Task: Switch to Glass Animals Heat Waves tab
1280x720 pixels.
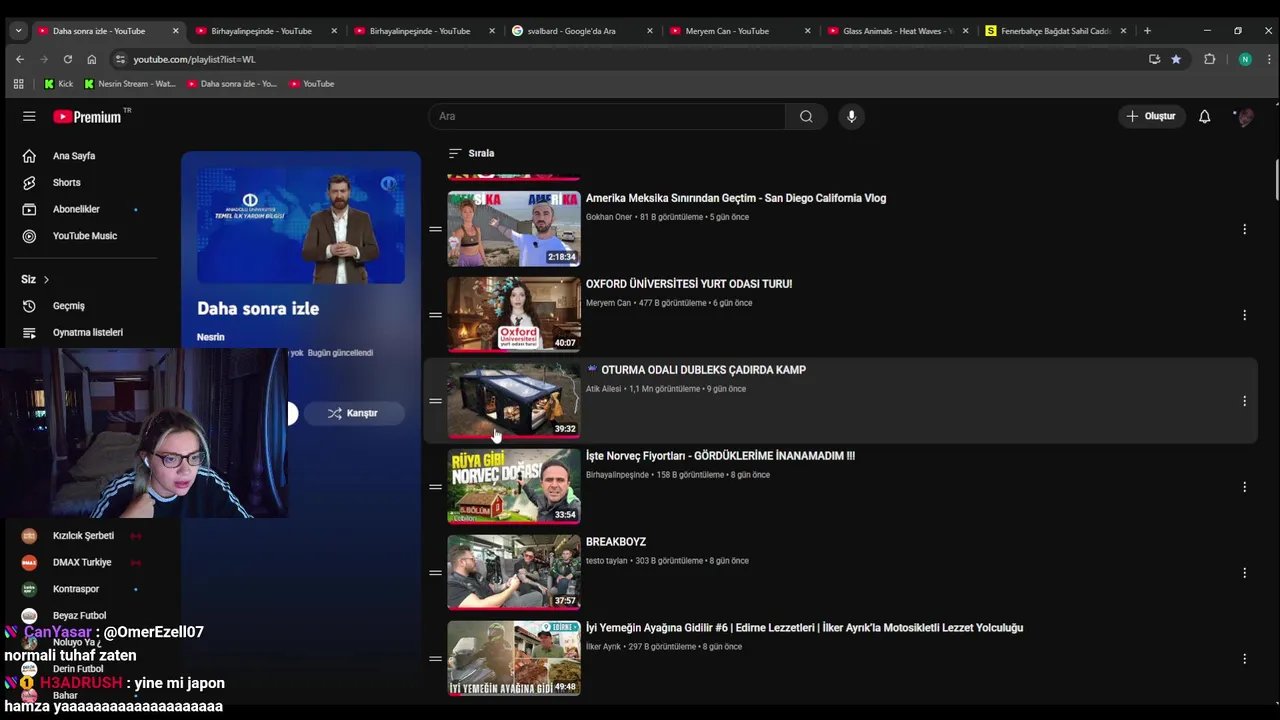Action: [x=896, y=31]
